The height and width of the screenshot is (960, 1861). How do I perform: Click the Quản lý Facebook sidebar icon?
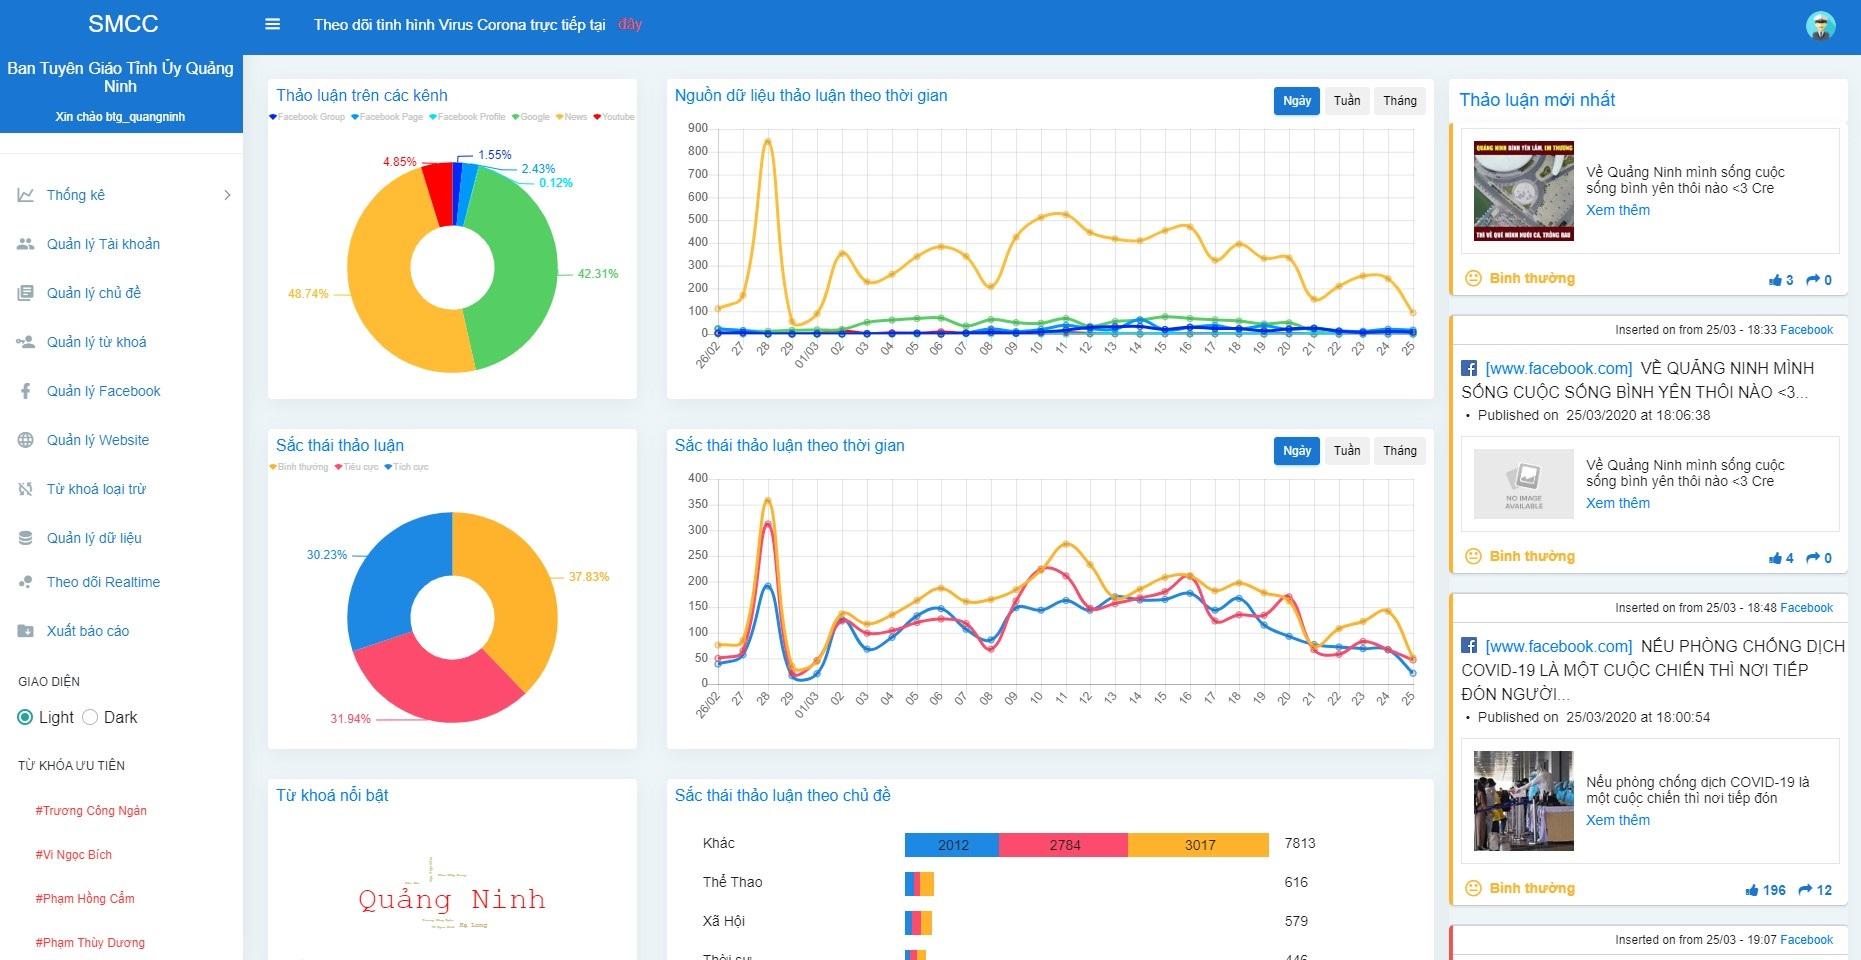click(26, 391)
